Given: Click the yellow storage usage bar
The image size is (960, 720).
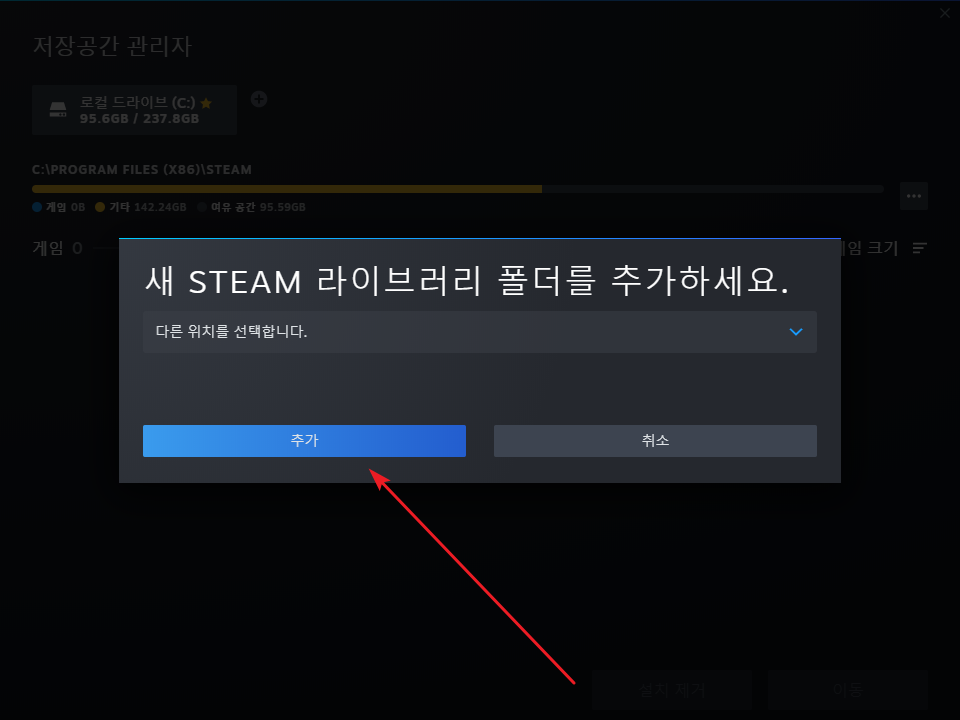Looking at the screenshot, I should tap(287, 189).
